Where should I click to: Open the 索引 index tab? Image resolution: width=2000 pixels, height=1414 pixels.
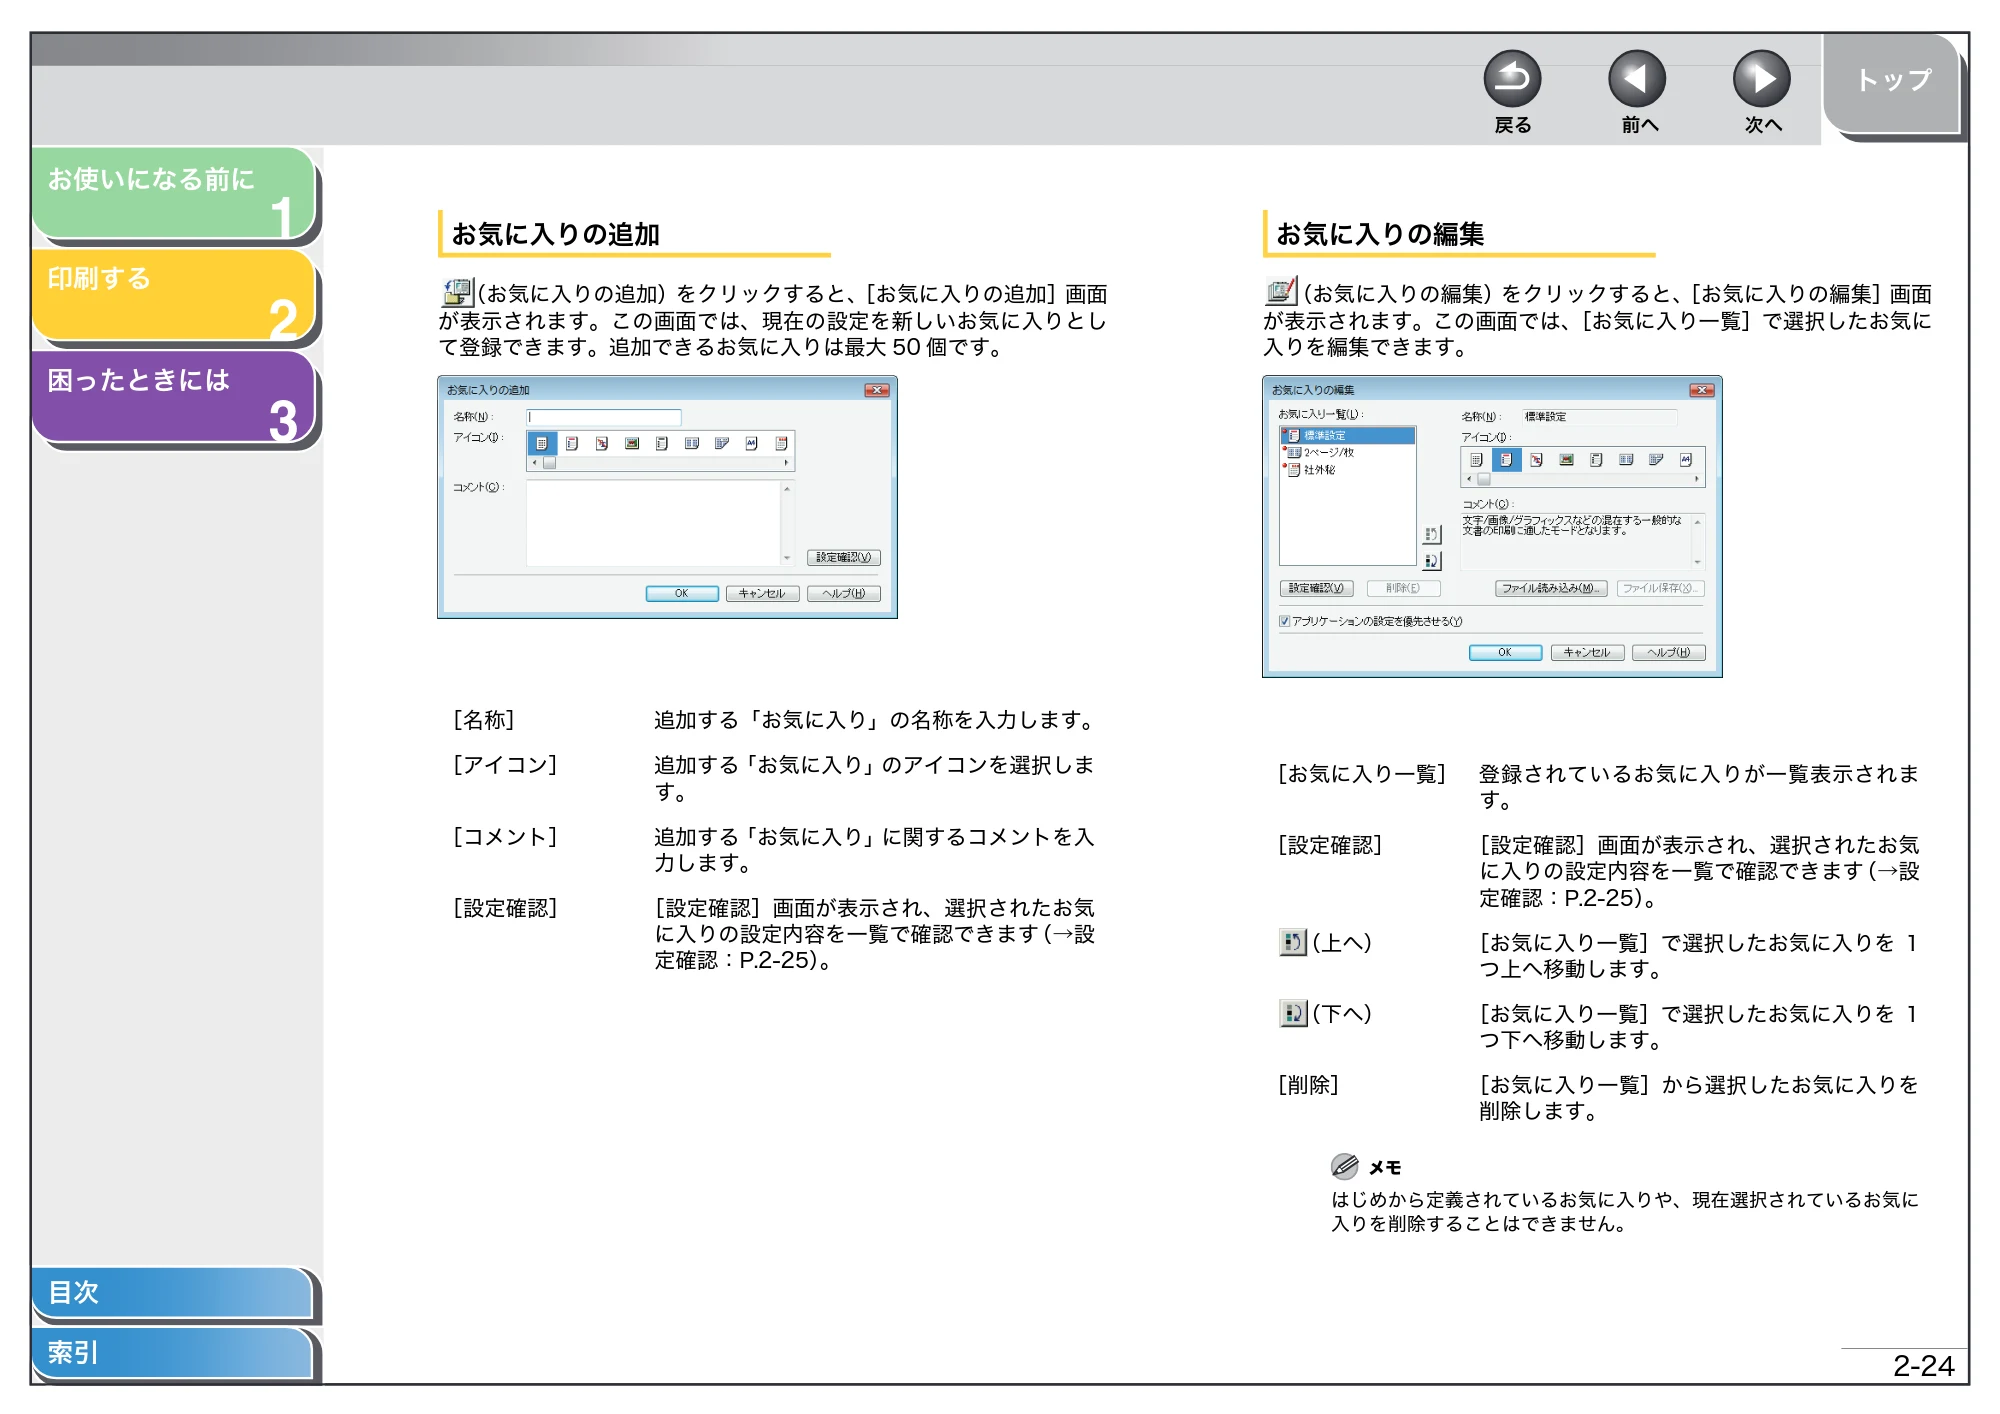[x=172, y=1353]
